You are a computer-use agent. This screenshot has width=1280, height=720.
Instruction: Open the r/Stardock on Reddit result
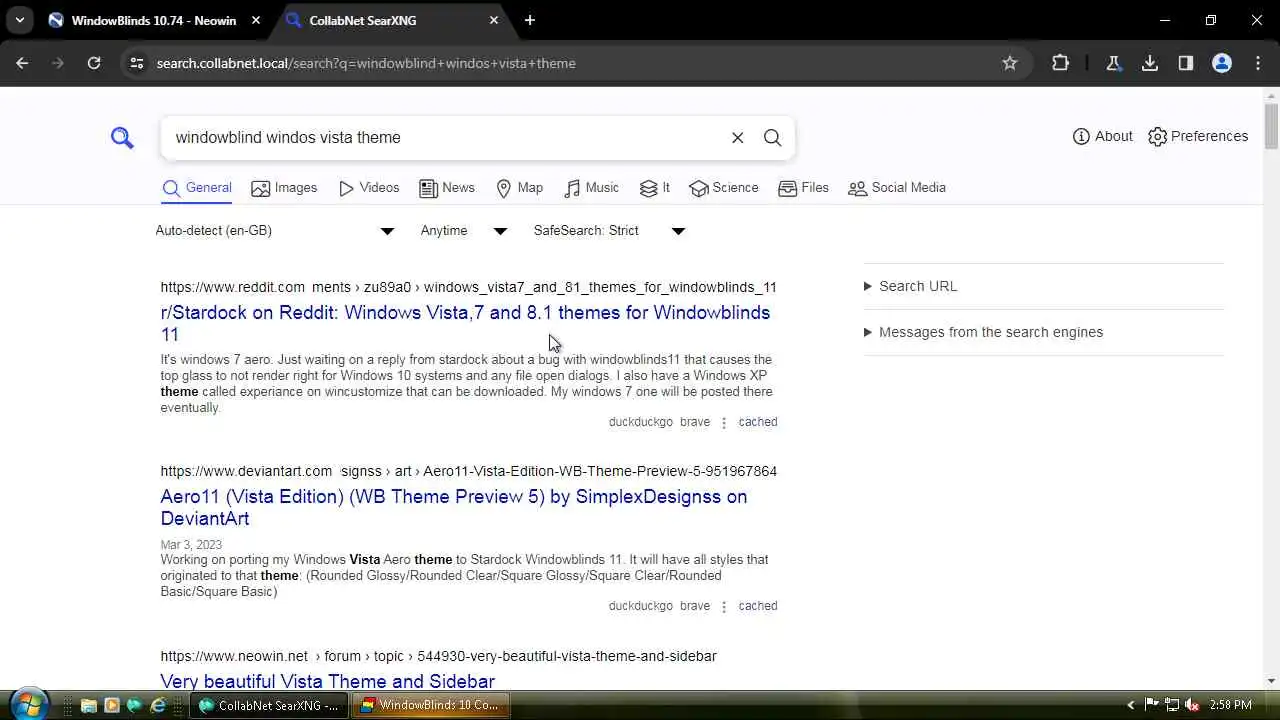click(x=465, y=323)
